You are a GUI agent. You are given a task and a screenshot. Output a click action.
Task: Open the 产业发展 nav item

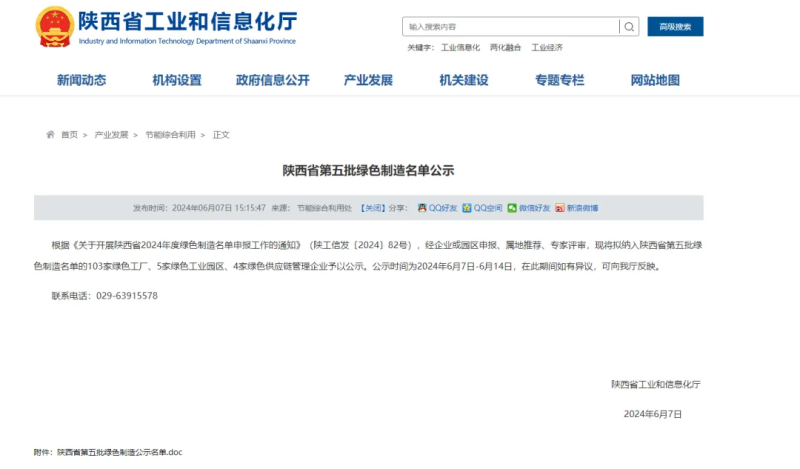click(368, 80)
